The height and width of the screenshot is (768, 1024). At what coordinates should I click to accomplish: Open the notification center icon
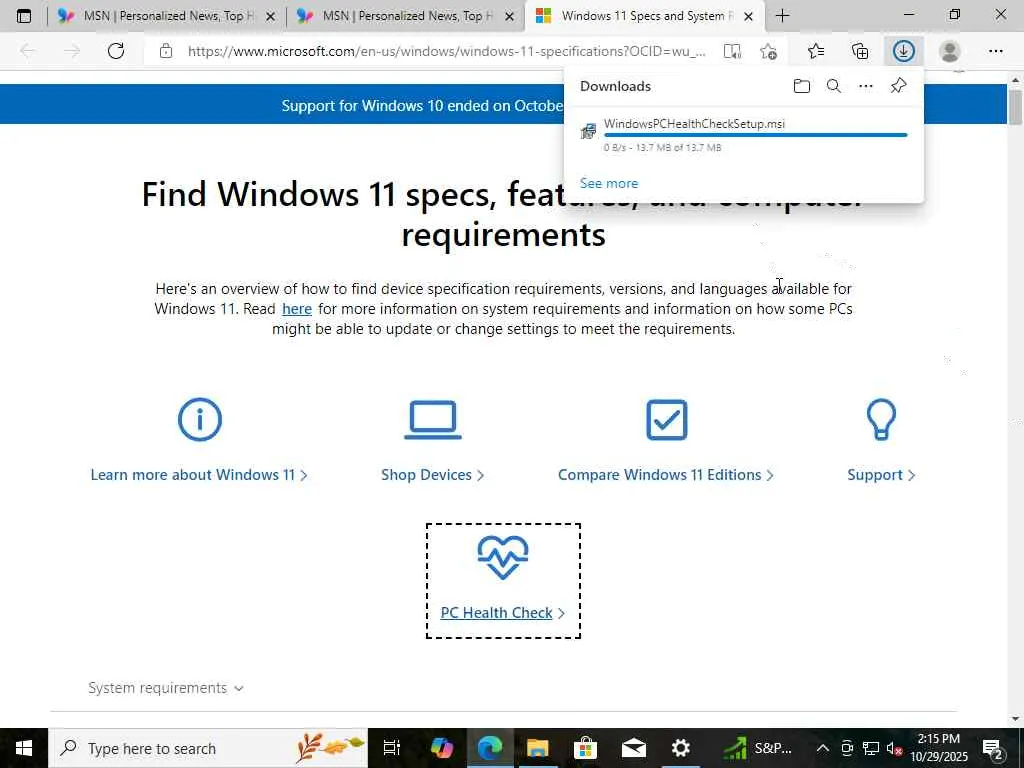[993, 748]
